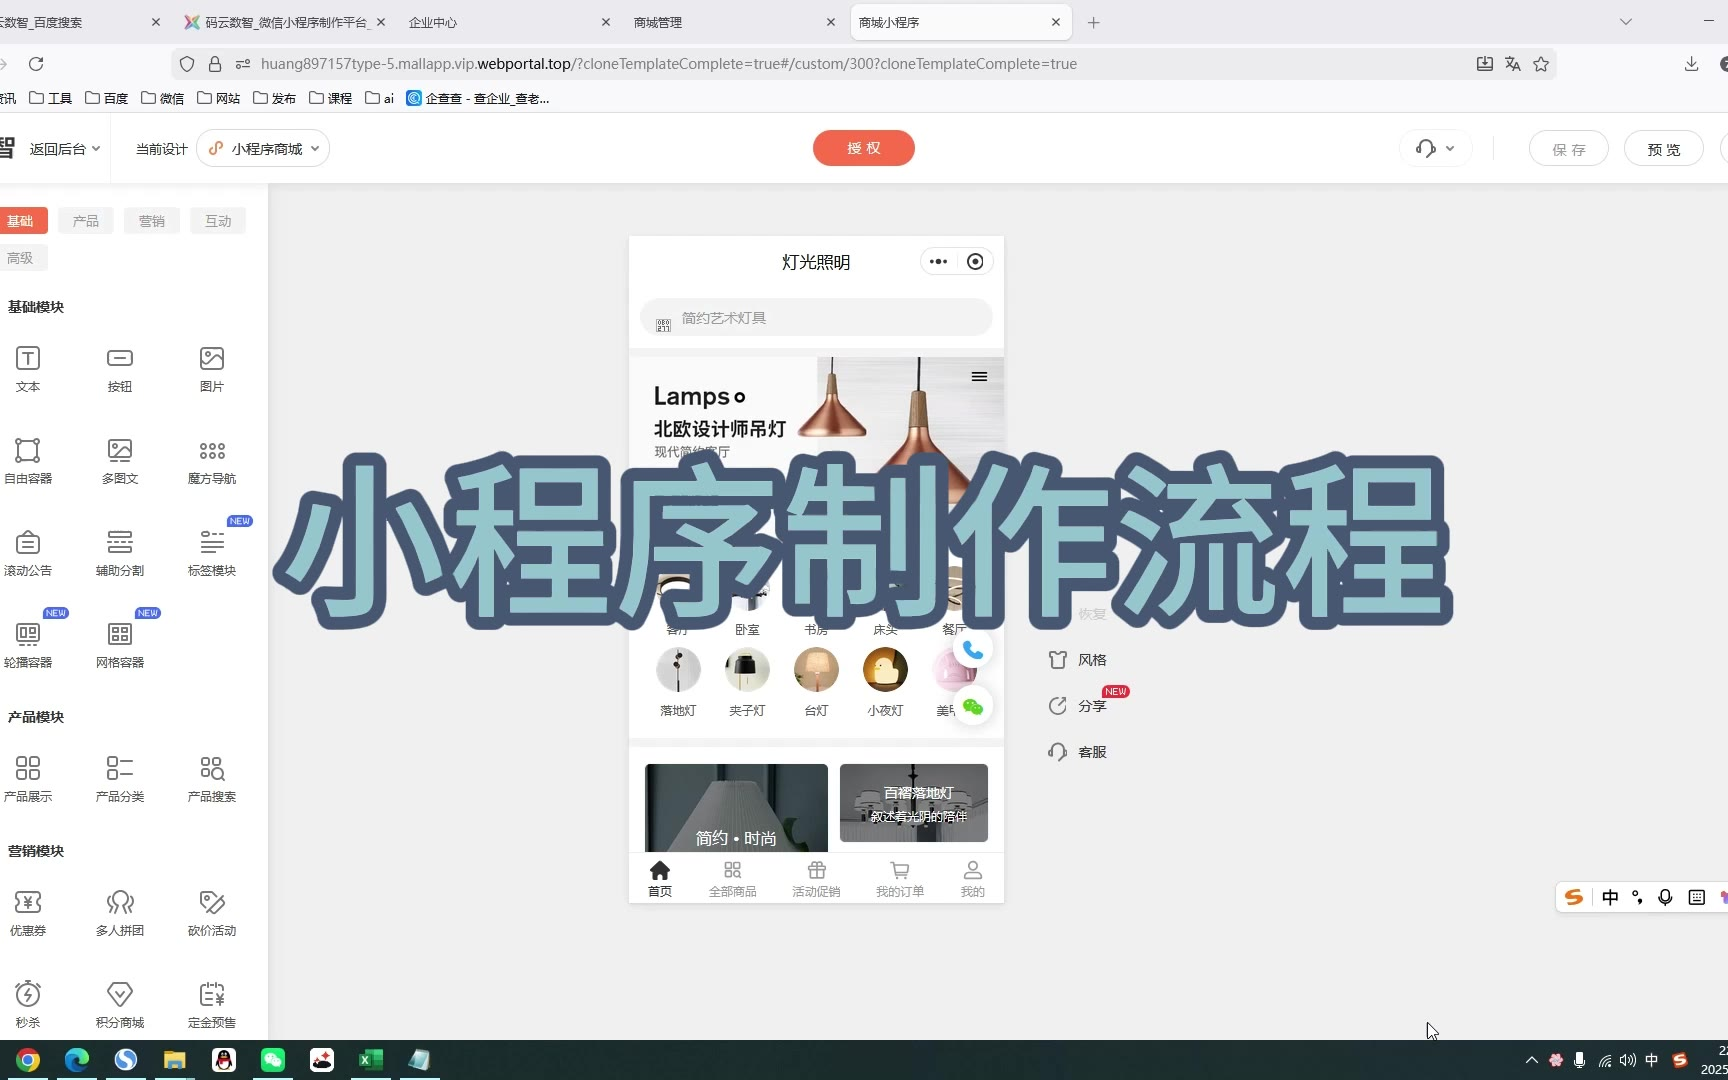
Task: Open the 分享 share settings
Action: pyautogui.click(x=1077, y=706)
